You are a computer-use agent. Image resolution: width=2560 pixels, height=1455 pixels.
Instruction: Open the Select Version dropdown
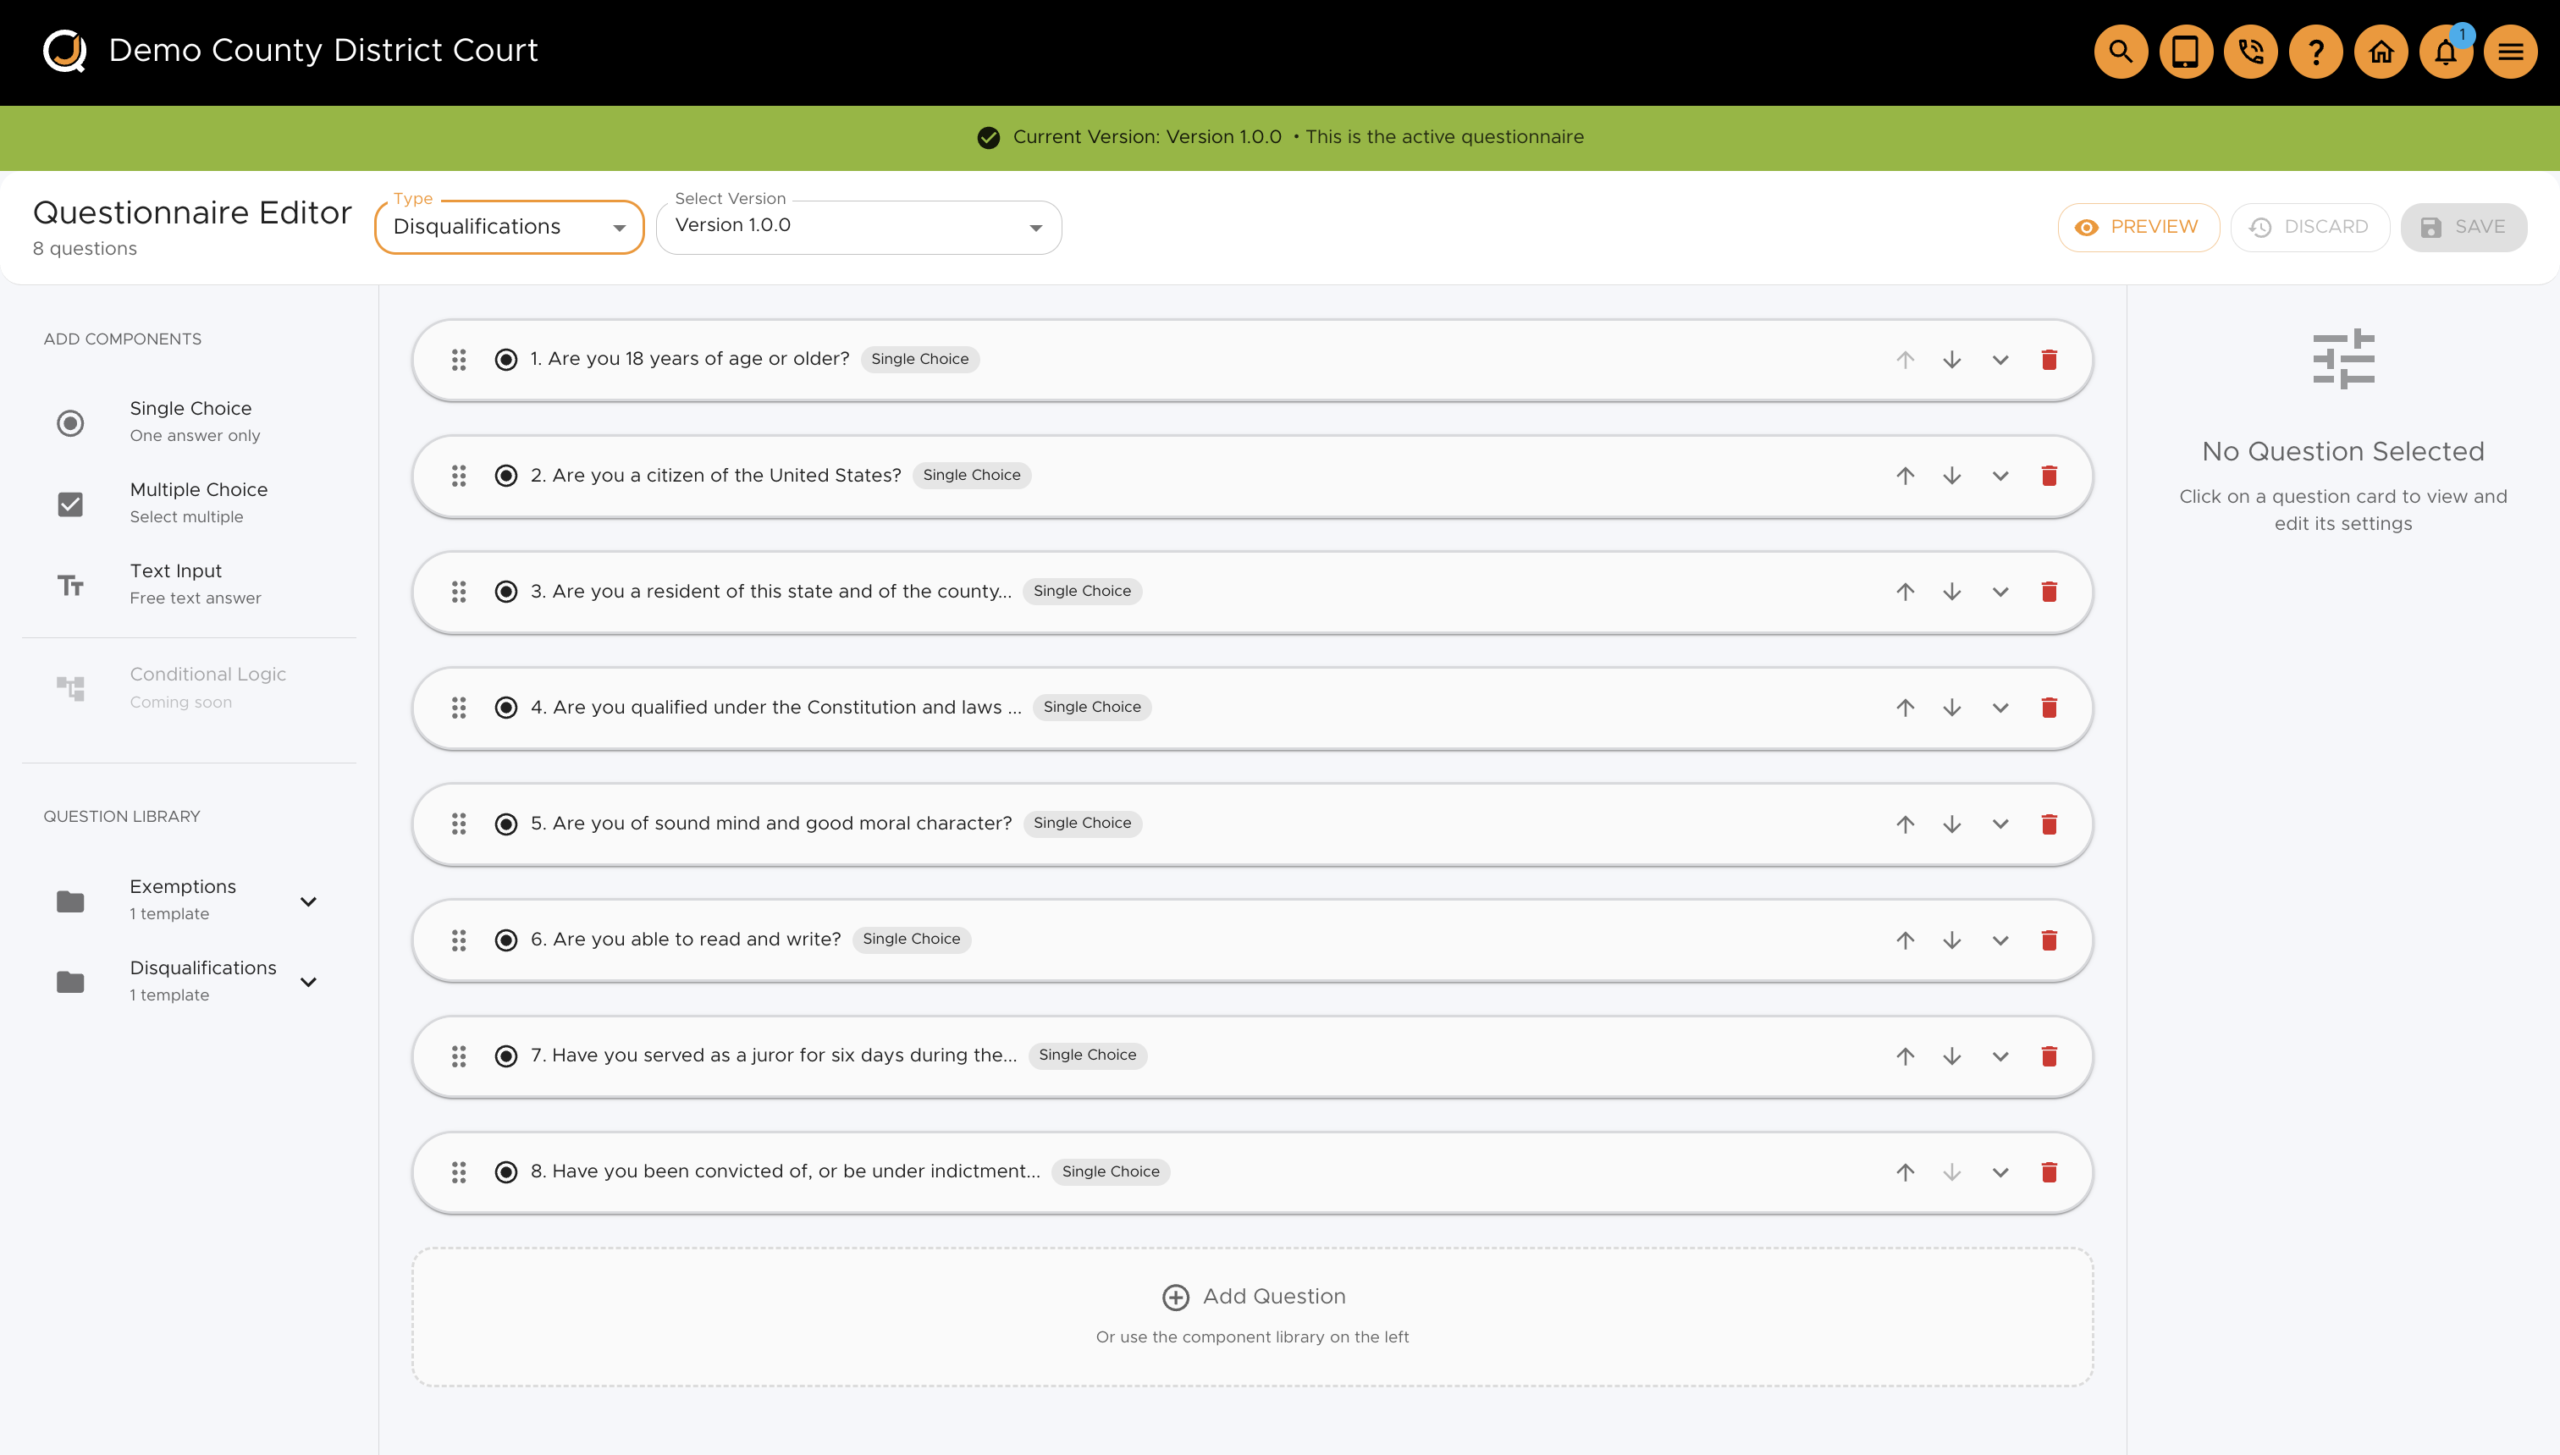click(x=858, y=227)
